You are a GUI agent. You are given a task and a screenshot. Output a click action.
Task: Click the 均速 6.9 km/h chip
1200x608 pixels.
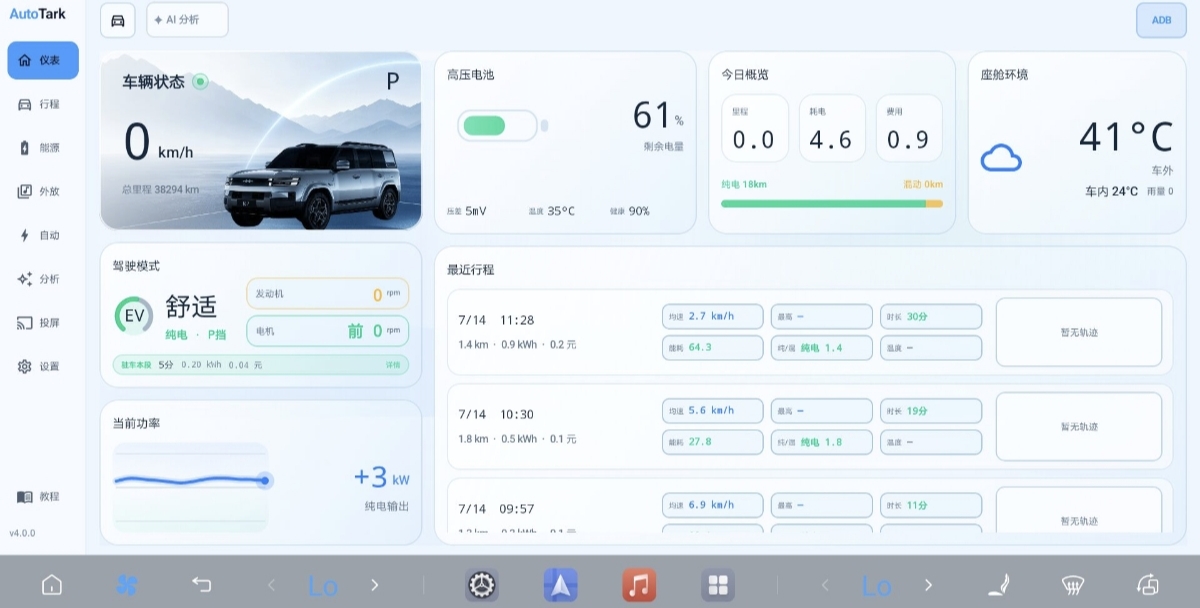point(713,505)
